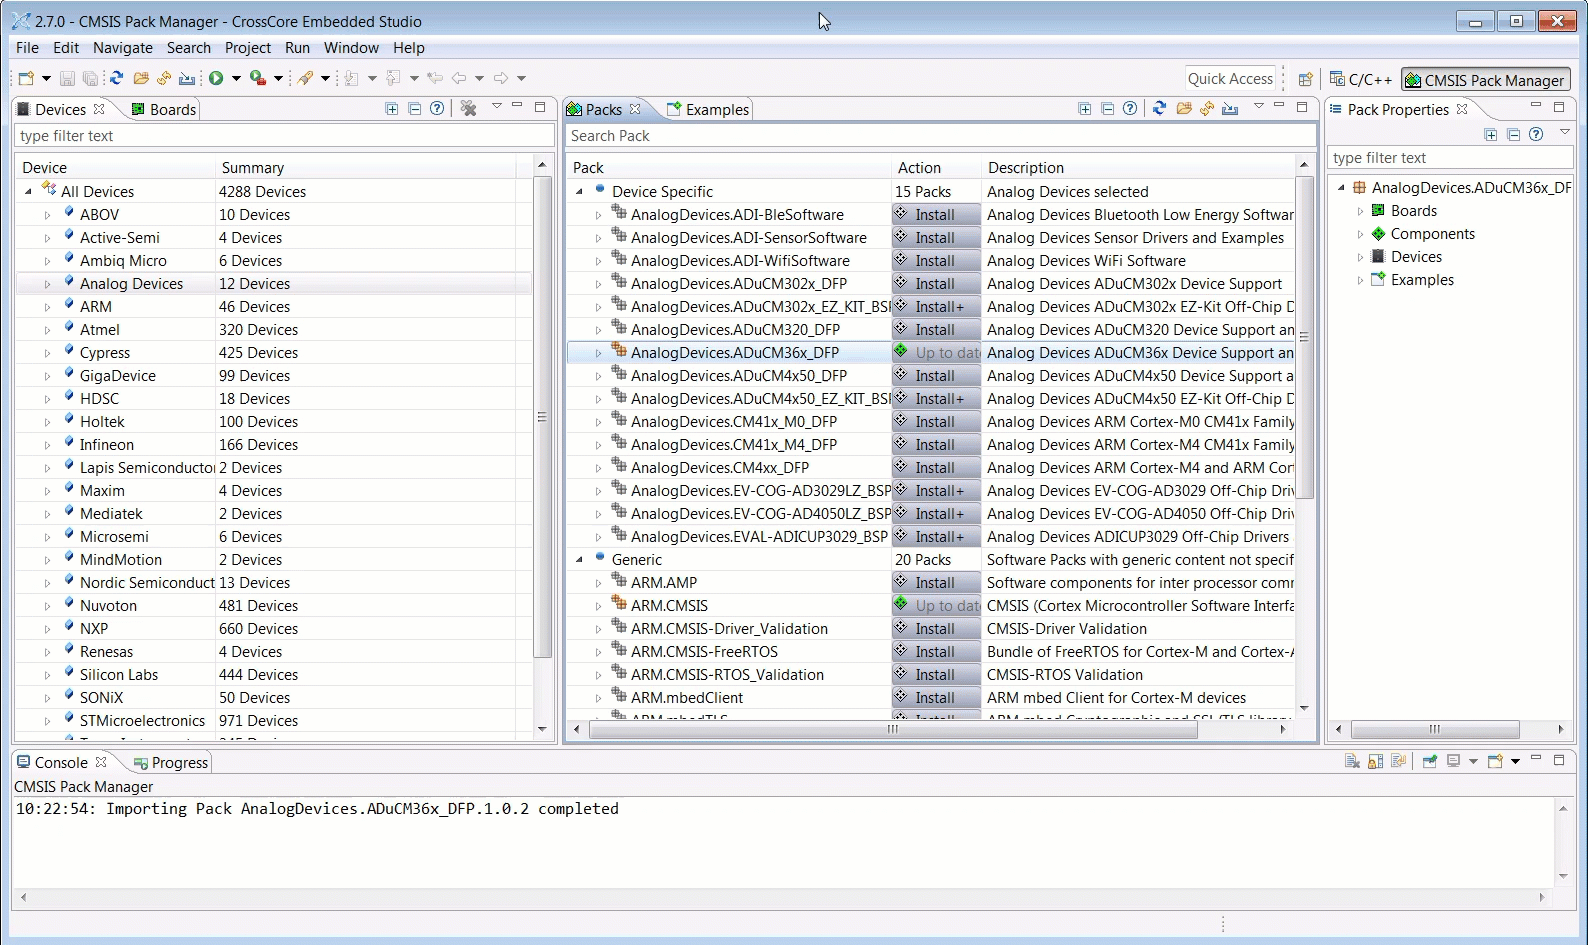
Task: Select the STMicroelectronics vendor row
Action: [x=273, y=721]
